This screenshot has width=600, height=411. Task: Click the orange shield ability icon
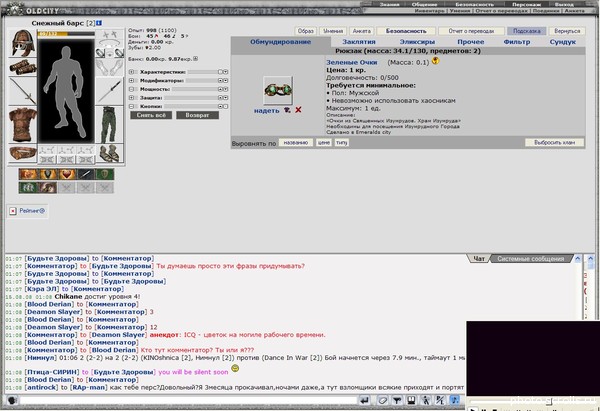click(47, 174)
